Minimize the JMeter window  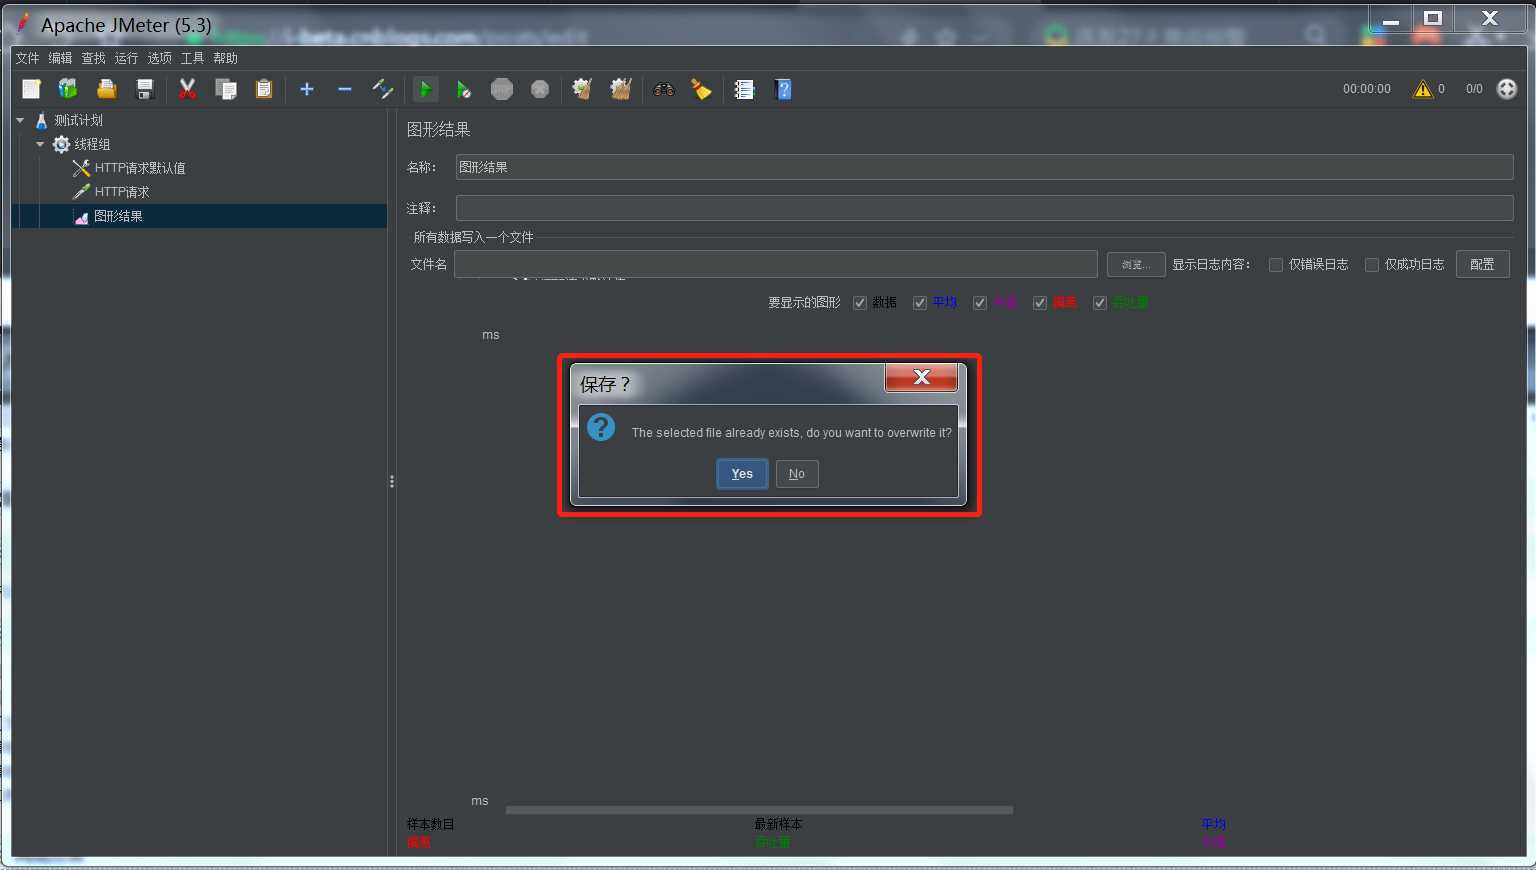[x=1390, y=18]
